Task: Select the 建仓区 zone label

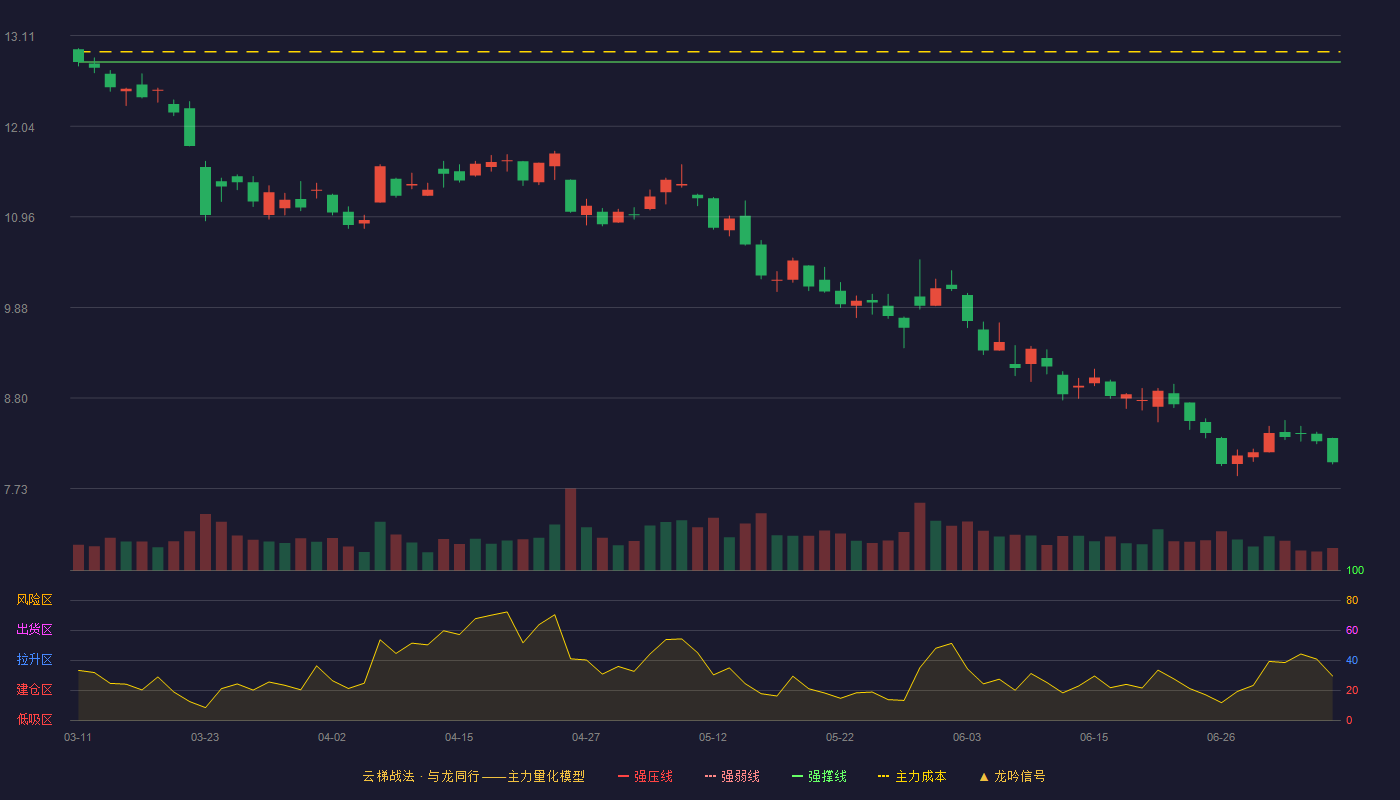Action: point(35,690)
